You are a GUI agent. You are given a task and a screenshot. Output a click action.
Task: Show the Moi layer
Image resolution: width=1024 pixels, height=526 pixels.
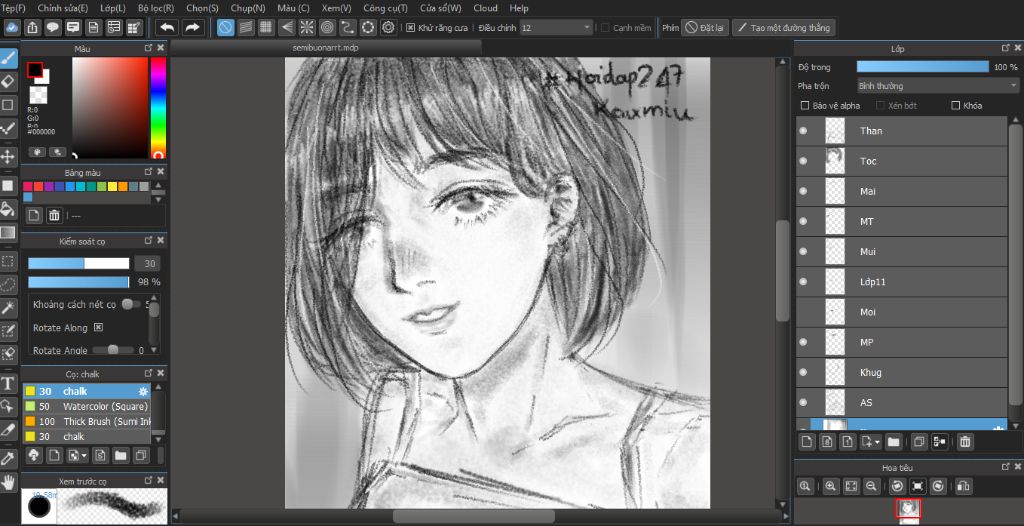[803, 312]
